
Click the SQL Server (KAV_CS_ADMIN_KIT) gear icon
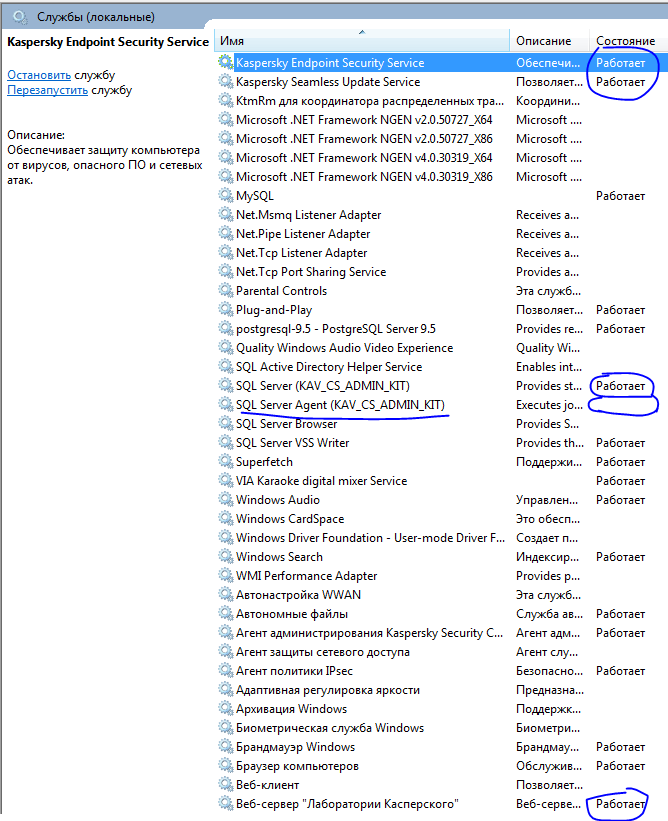click(x=226, y=385)
